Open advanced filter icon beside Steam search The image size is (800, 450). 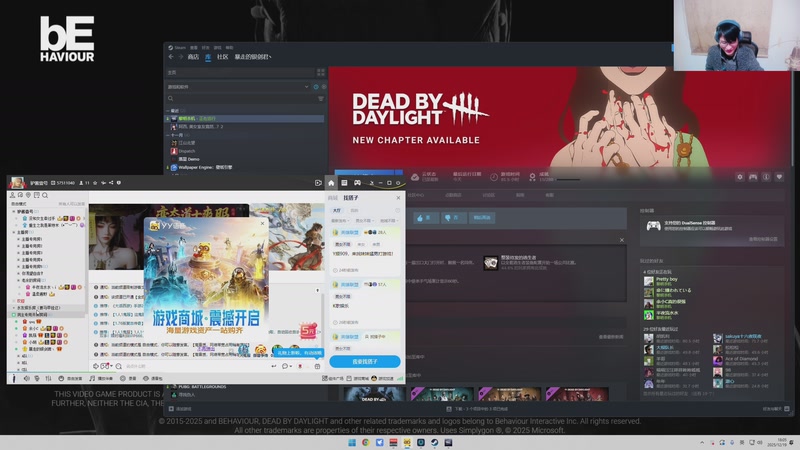(x=321, y=98)
